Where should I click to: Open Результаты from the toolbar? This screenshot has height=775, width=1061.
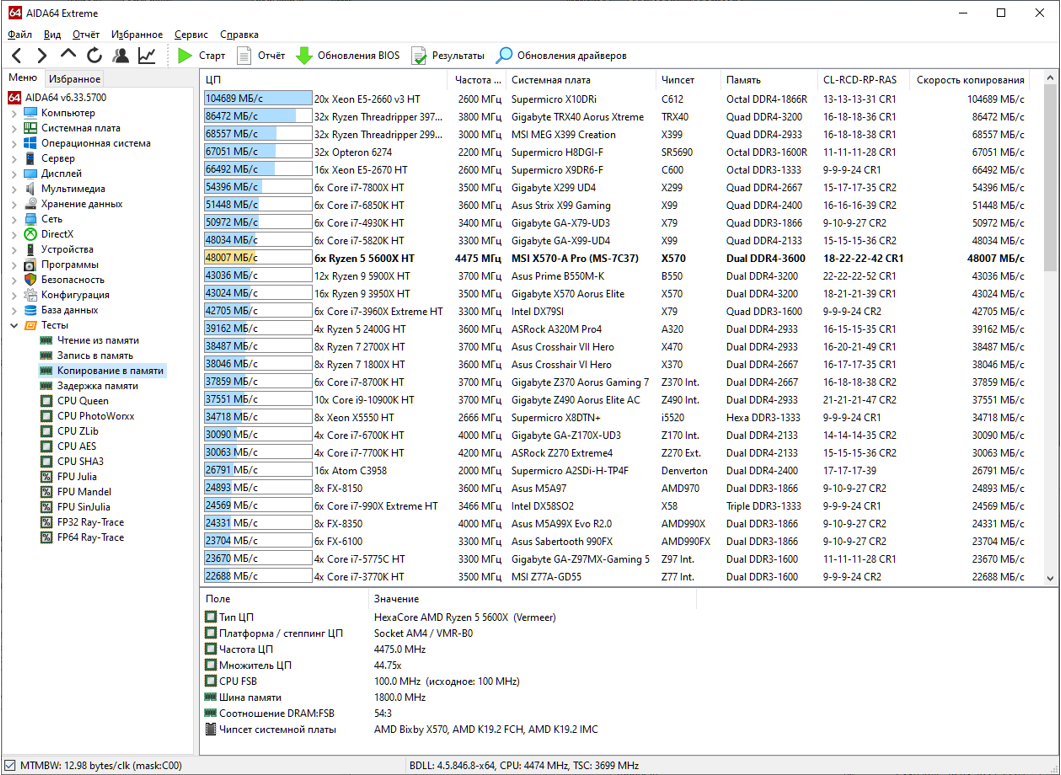pos(448,56)
